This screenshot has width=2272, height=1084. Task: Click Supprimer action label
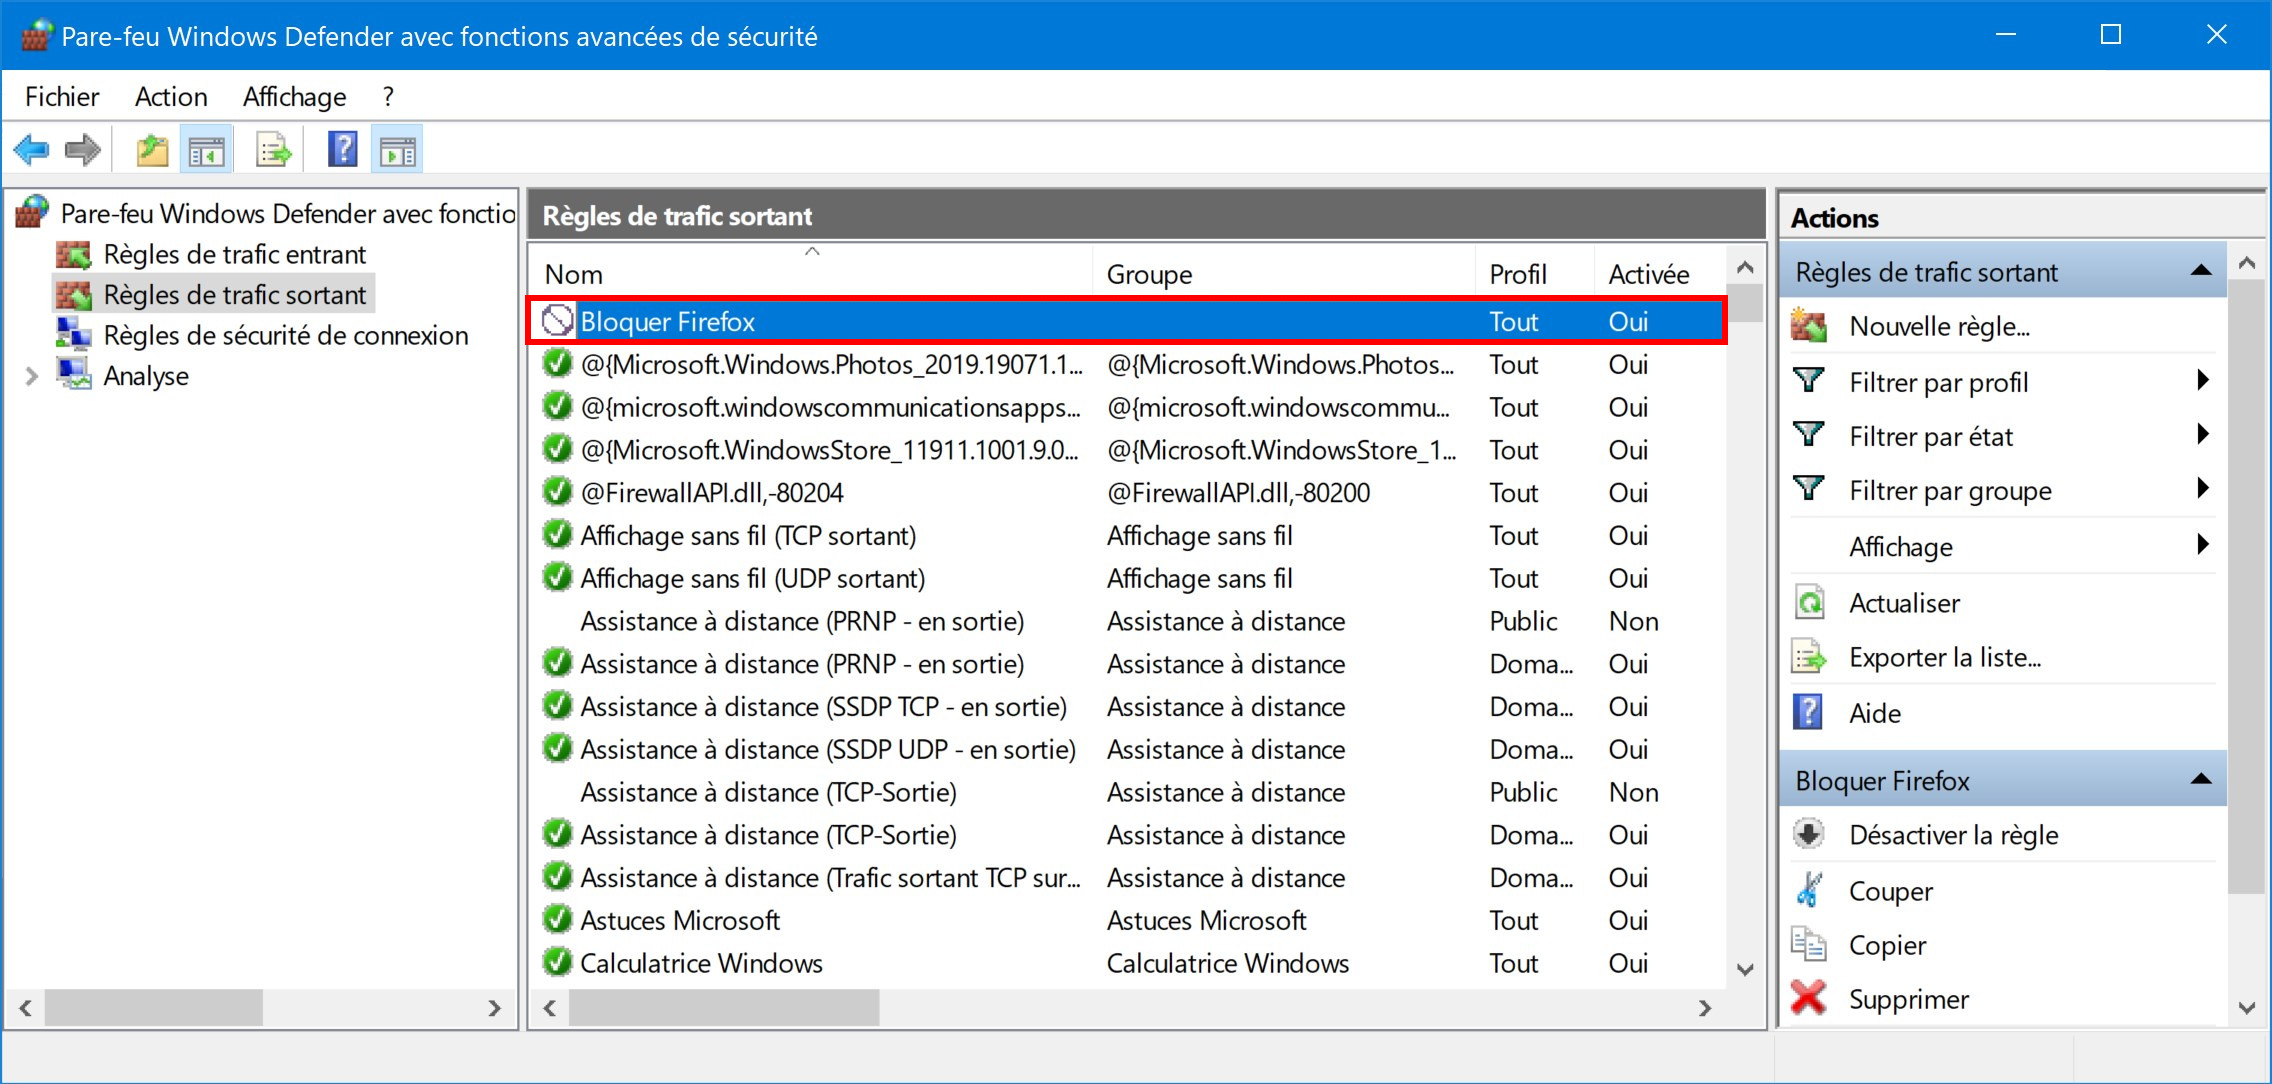1909,999
